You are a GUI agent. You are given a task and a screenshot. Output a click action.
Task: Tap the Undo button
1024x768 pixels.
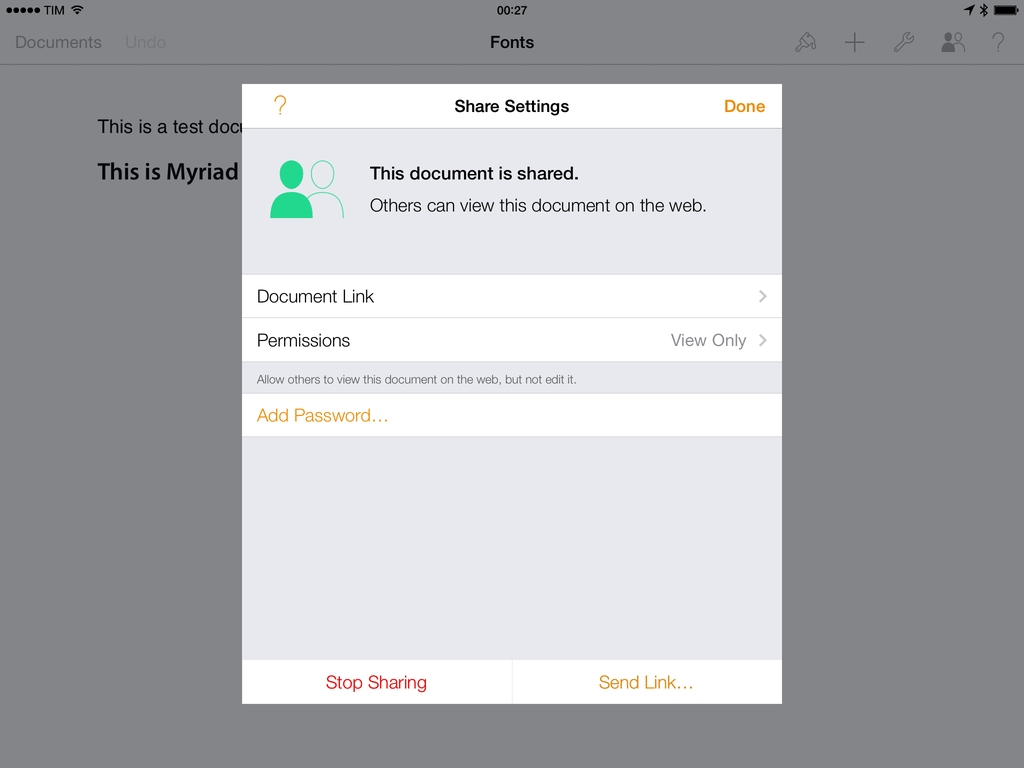tap(145, 42)
